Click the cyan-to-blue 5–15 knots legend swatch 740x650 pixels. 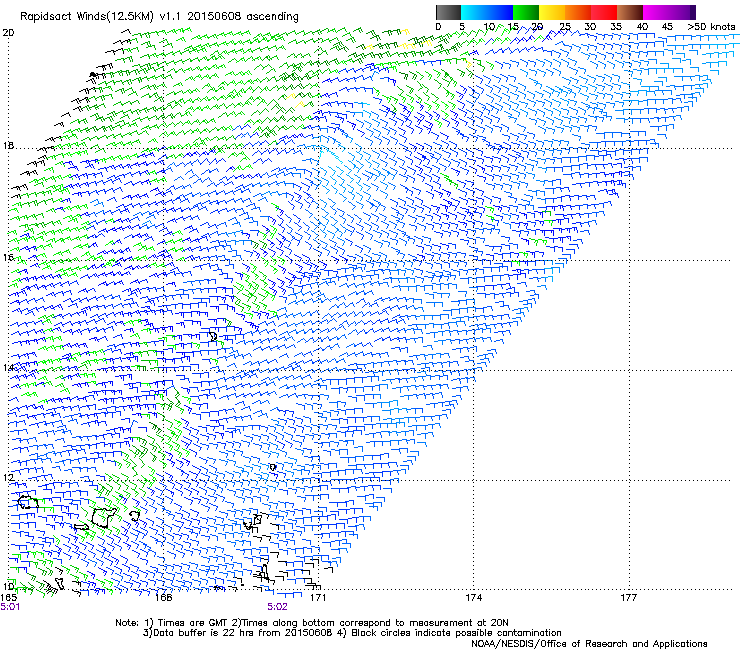pos(487,12)
